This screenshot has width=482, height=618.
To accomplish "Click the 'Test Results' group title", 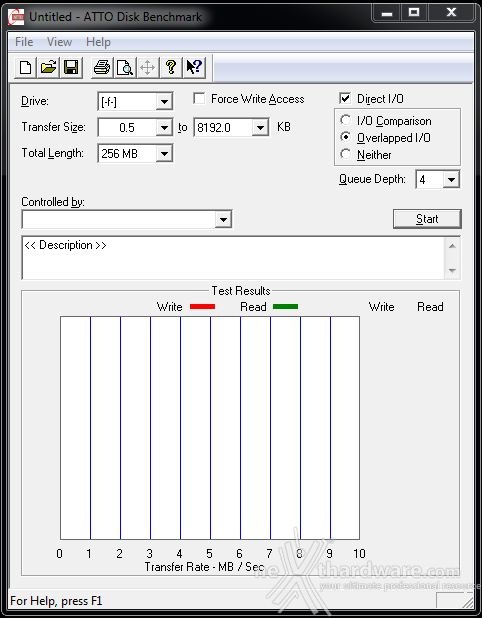I will coord(241,291).
